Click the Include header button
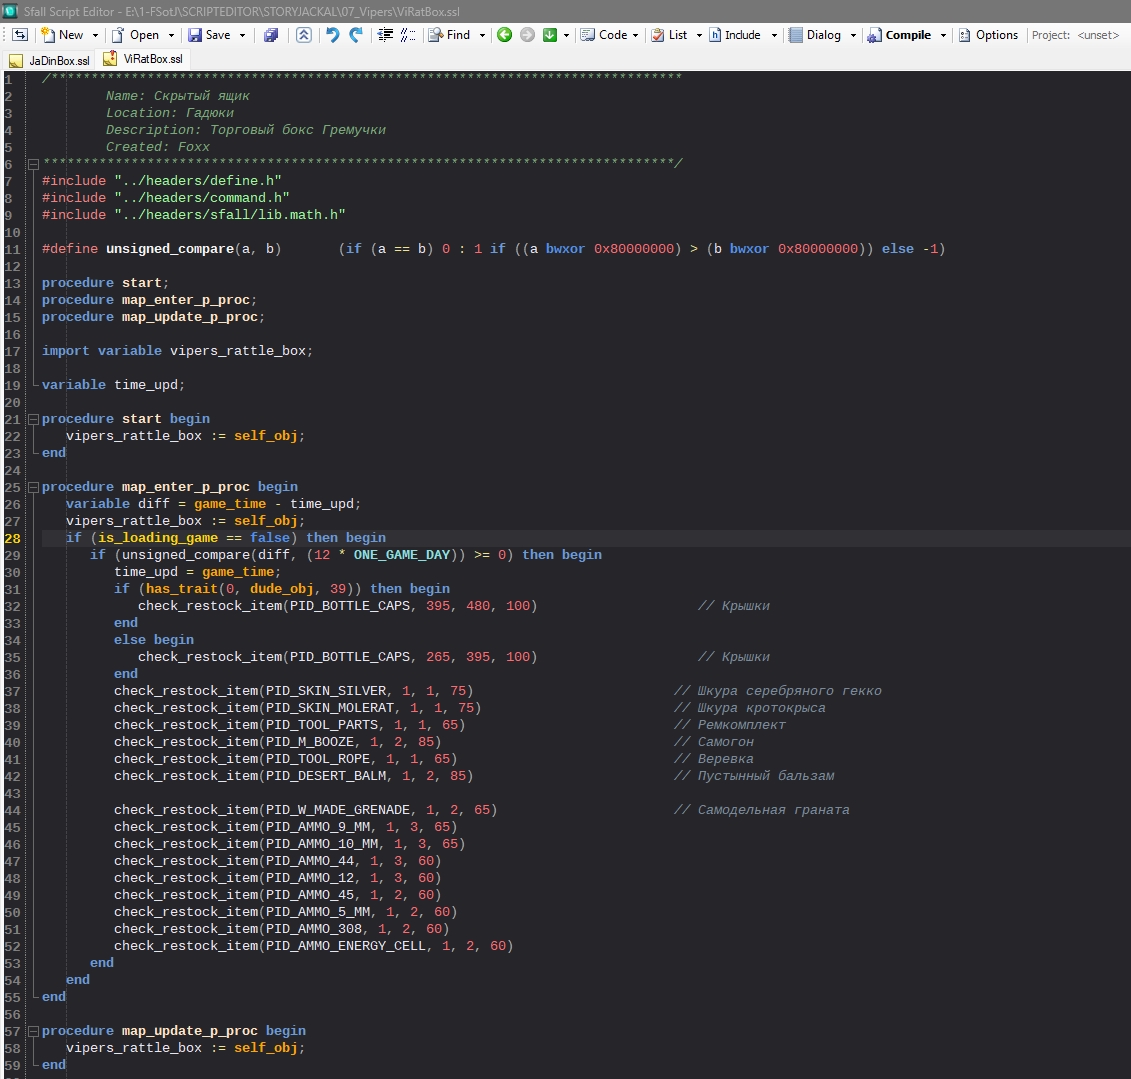 tap(735, 35)
